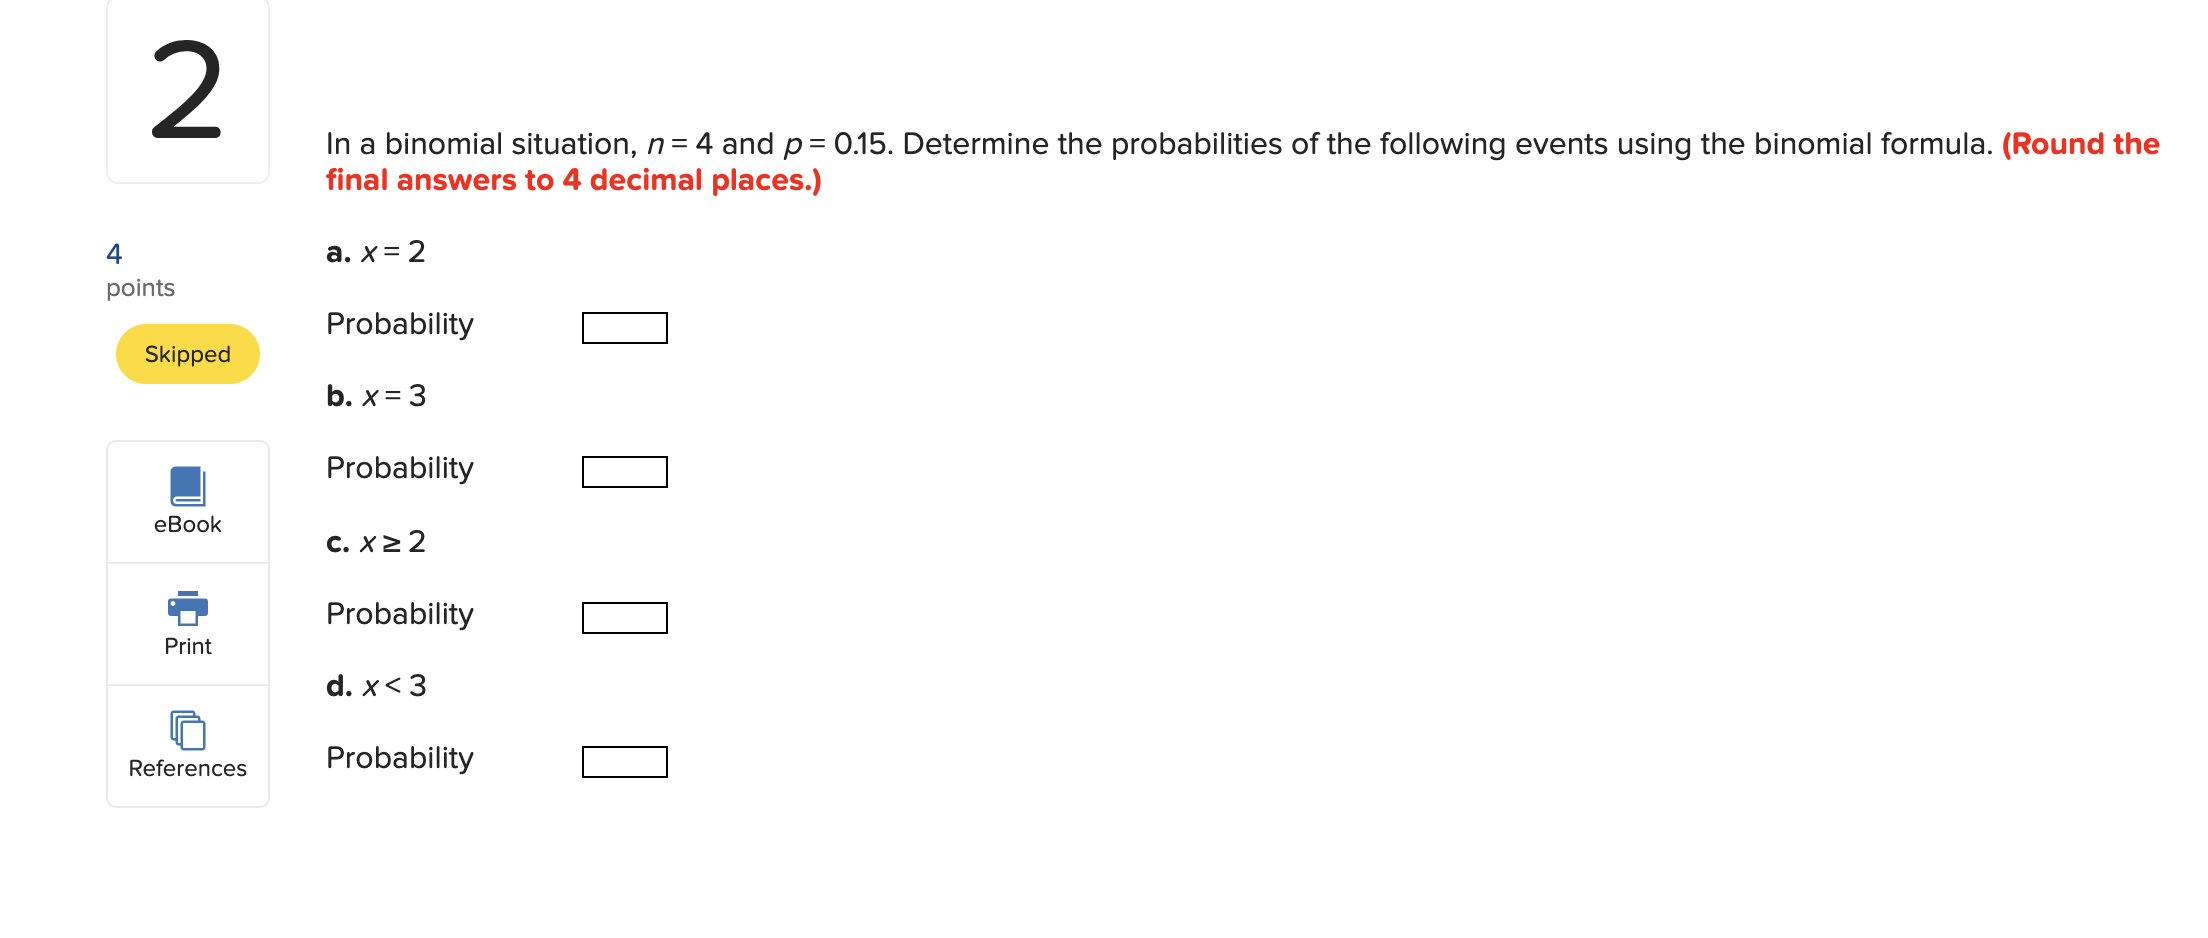This screenshot has width=2208, height=938.
Task: Click the probability field for x ≥ 2
Action: (624, 618)
